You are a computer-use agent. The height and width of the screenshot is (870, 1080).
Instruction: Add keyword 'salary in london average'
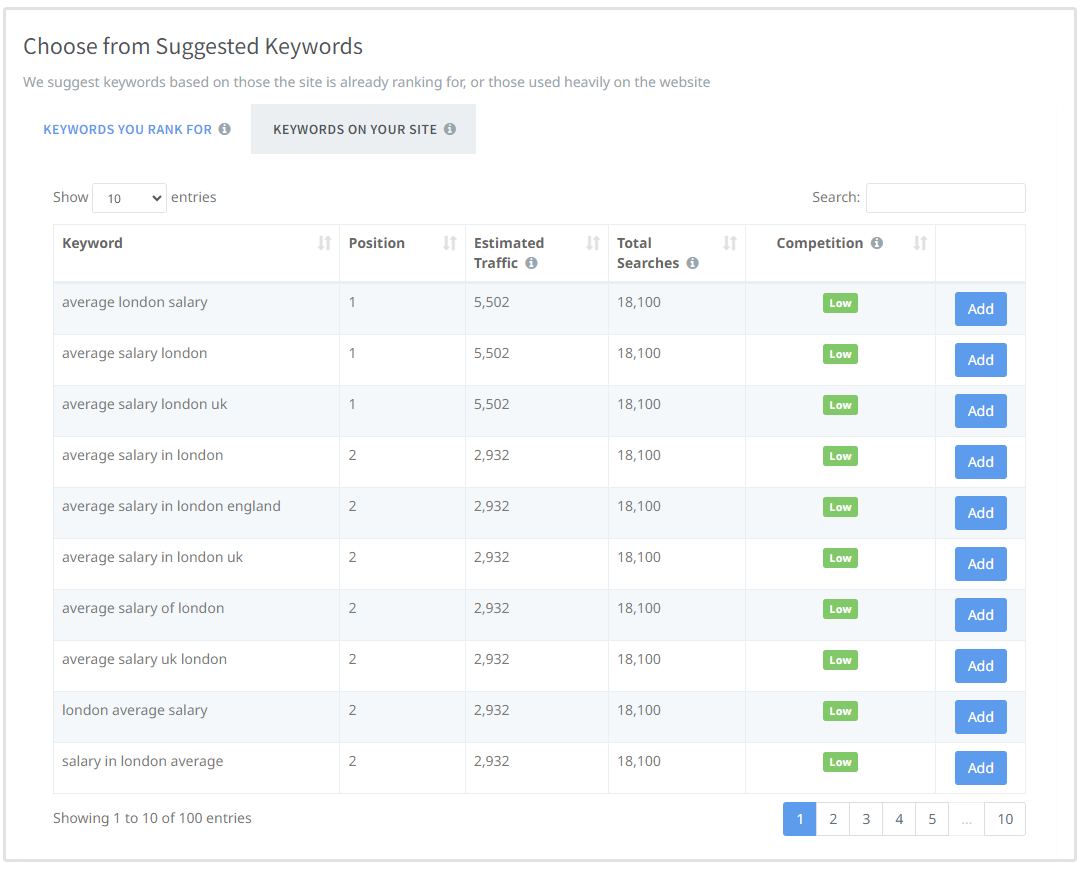980,768
